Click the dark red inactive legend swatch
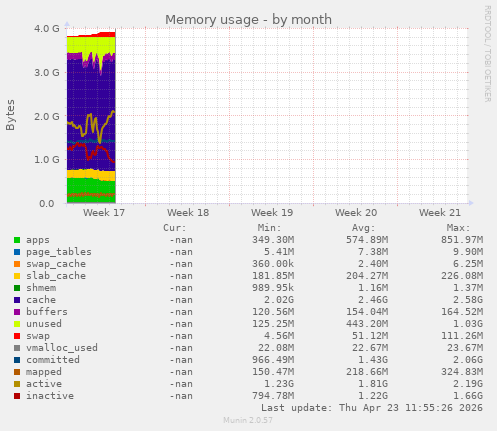Viewport: 497px width, 431px height. 17,396
